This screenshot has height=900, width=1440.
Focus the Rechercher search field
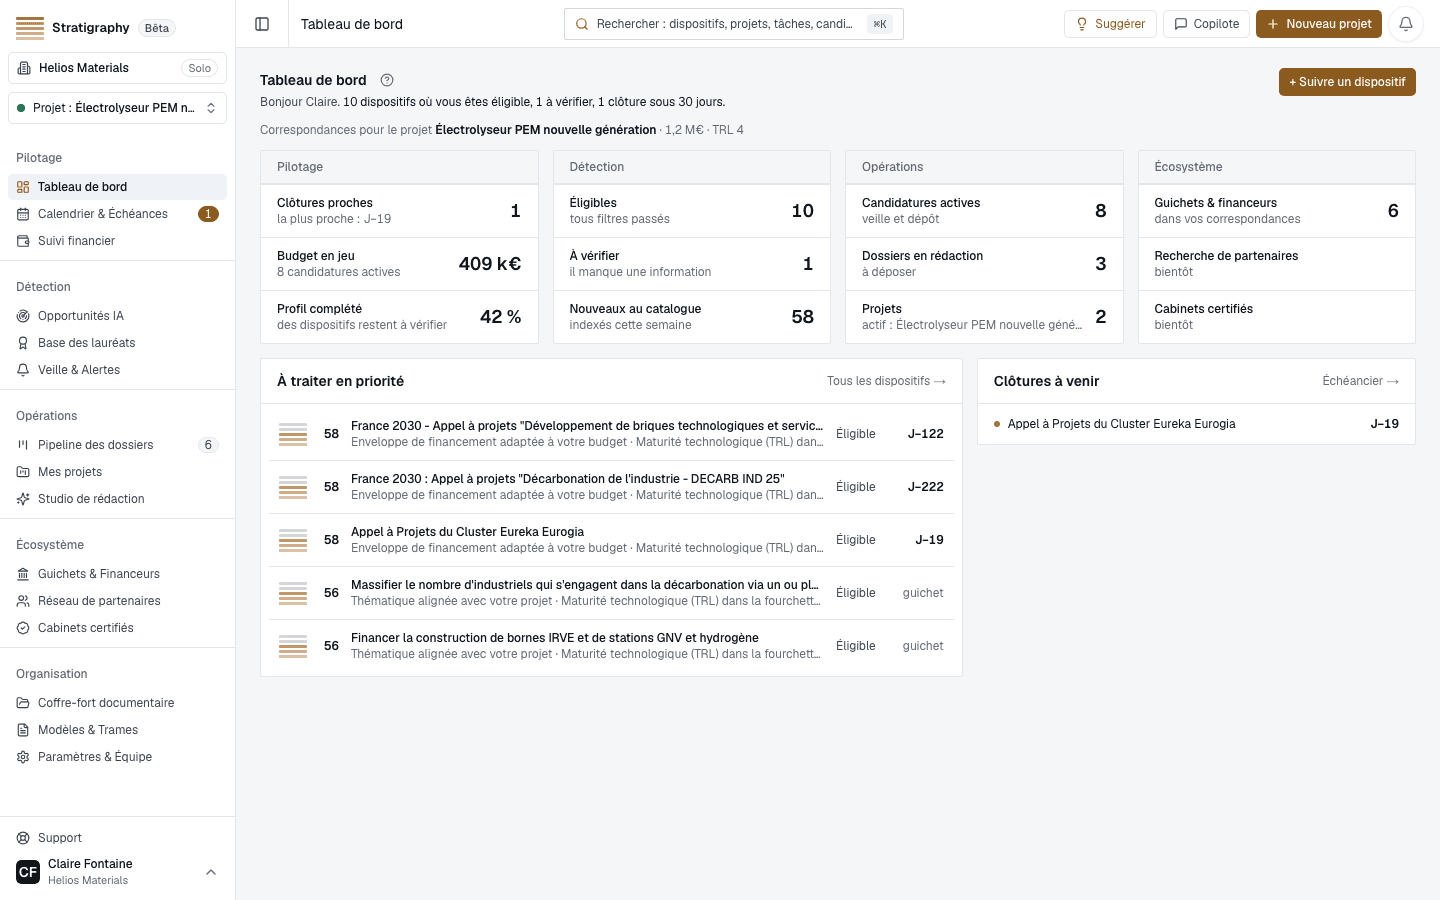click(x=734, y=24)
